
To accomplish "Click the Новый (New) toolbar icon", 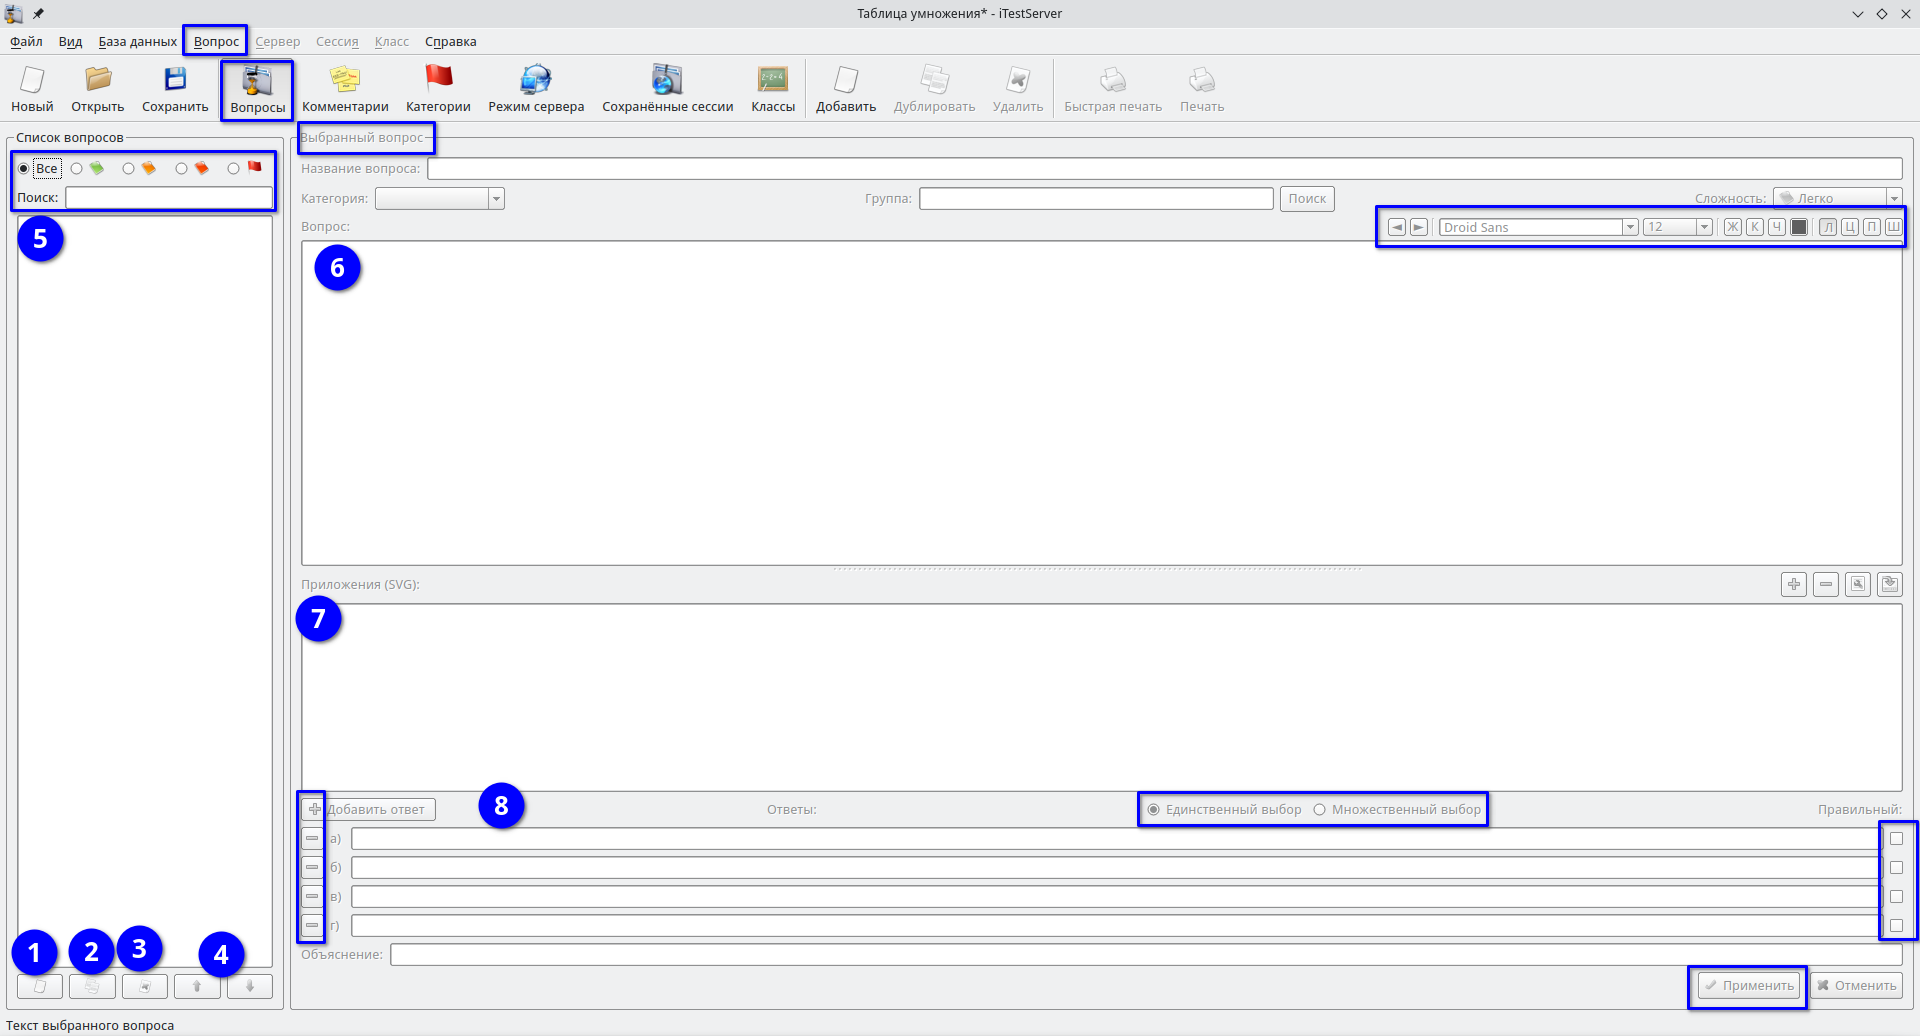I will pyautogui.click(x=32, y=89).
